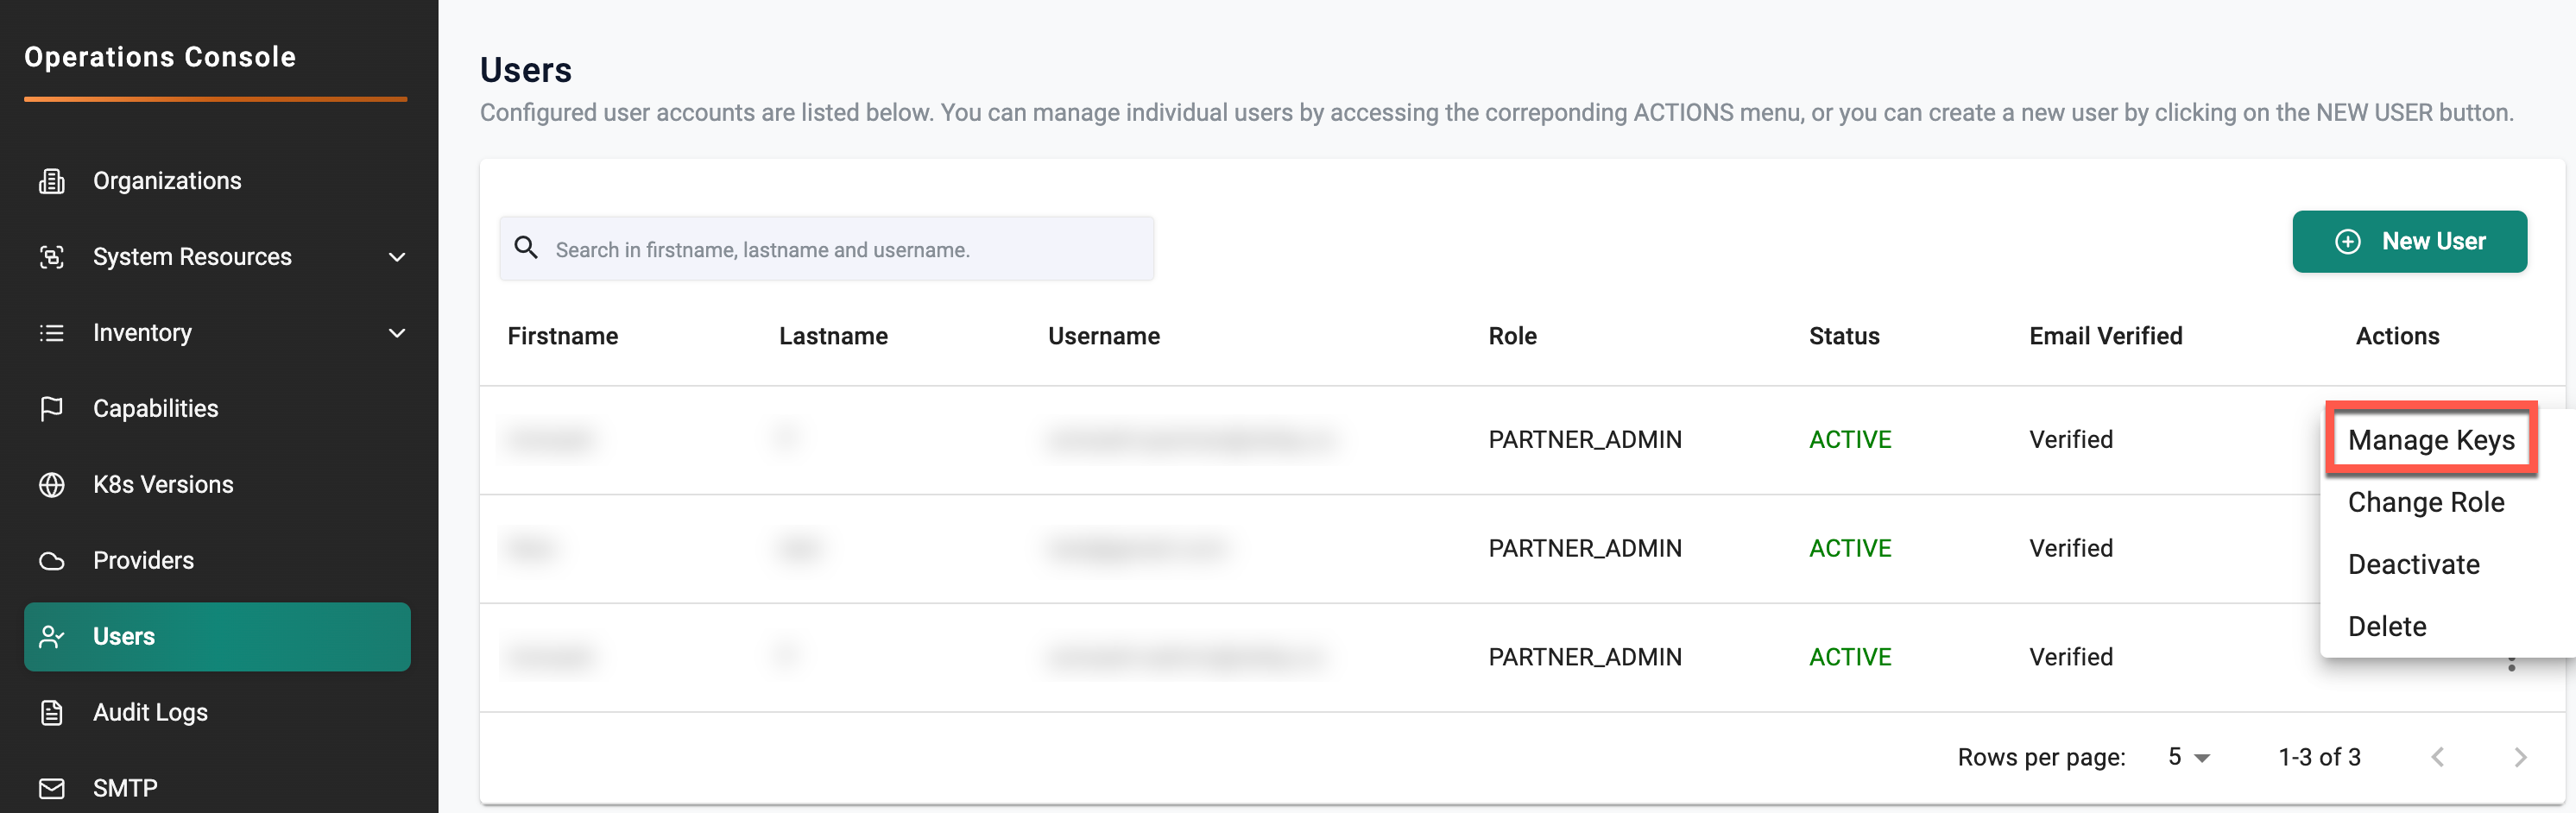The image size is (2576, 813).
Task: Click the Capabilities flag icon
Action: coord(51,409)
